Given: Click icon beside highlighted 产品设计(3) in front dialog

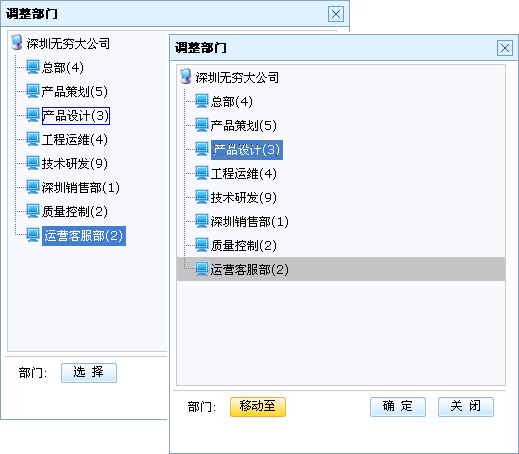Looking at the screenshot, I should (x=202, y=149).
